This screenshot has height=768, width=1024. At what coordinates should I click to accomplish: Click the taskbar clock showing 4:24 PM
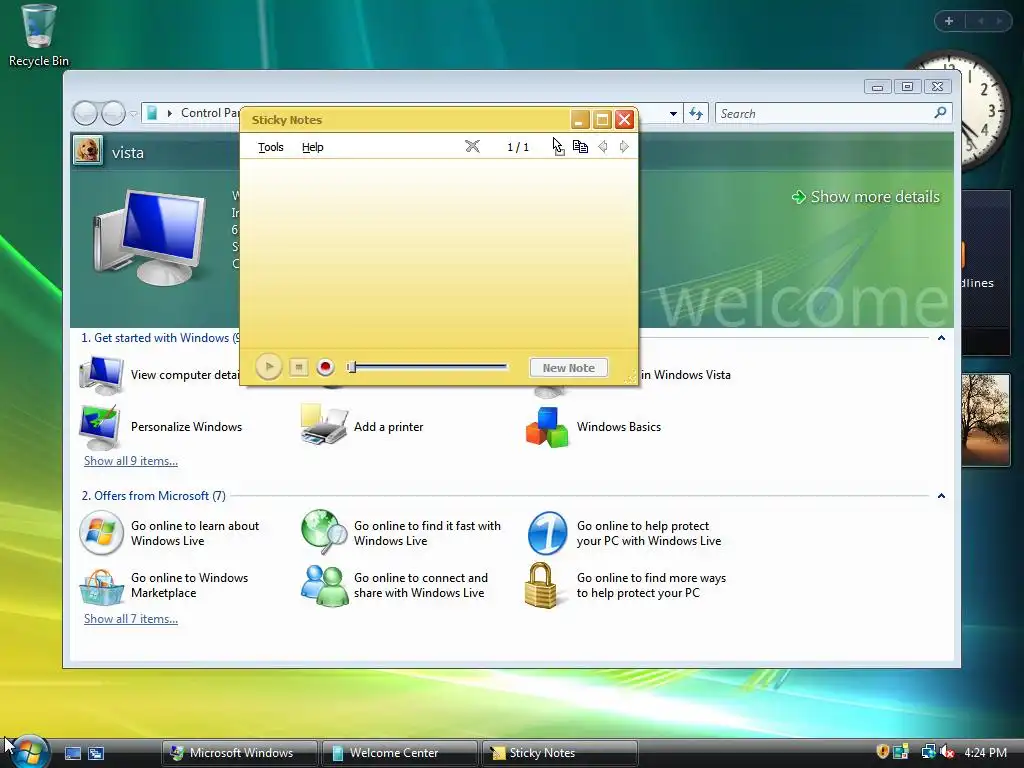coord(985,752)
